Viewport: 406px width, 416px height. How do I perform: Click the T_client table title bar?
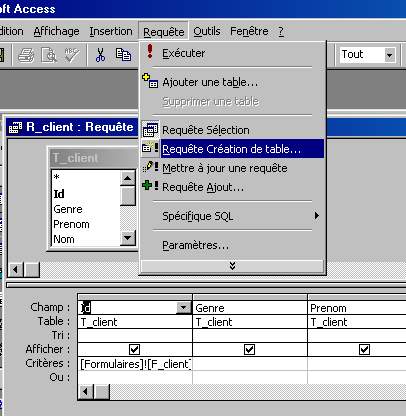point(93,158)
